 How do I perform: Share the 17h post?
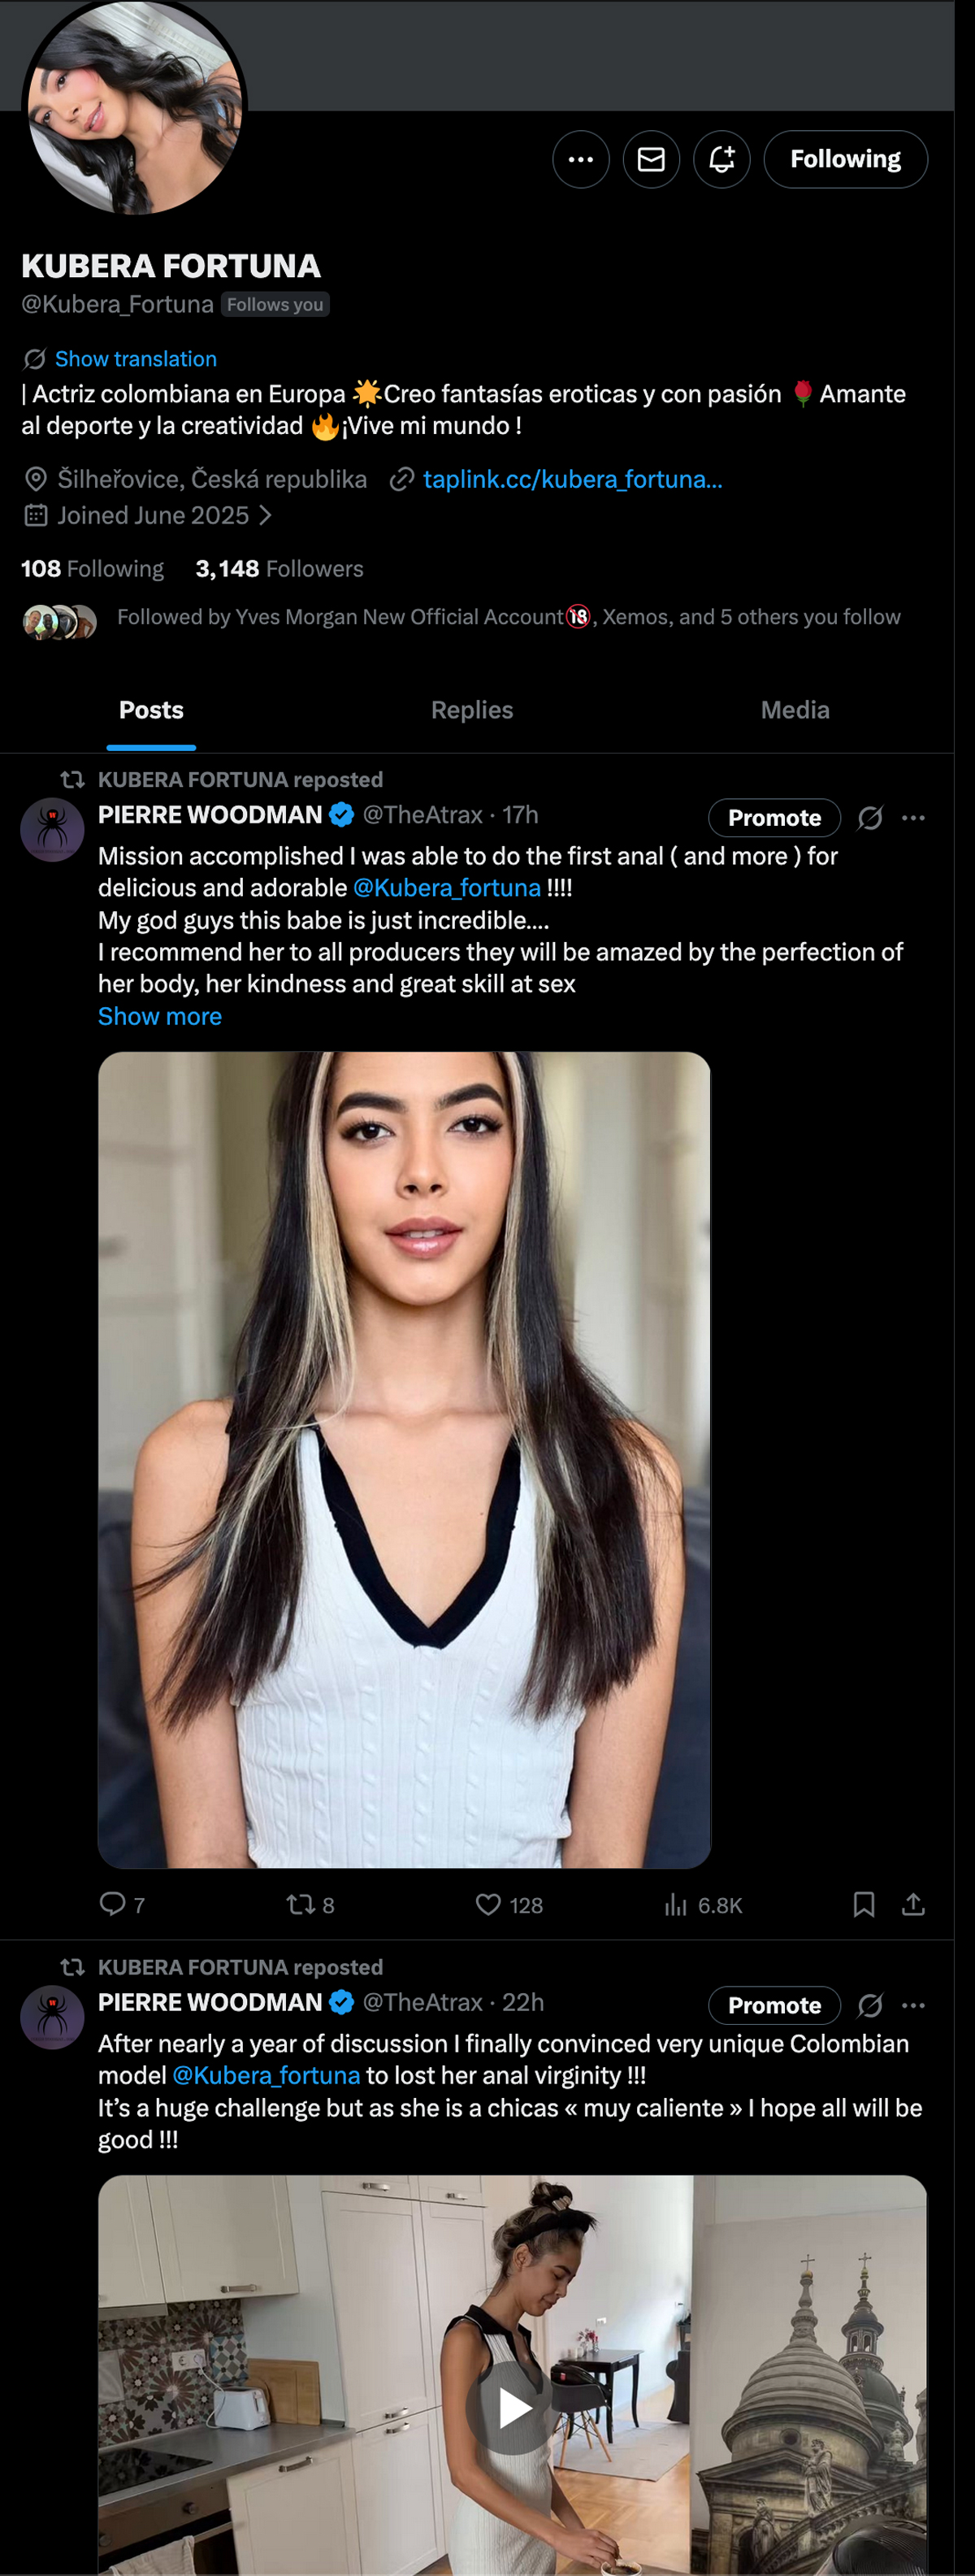coord(913,1904)
